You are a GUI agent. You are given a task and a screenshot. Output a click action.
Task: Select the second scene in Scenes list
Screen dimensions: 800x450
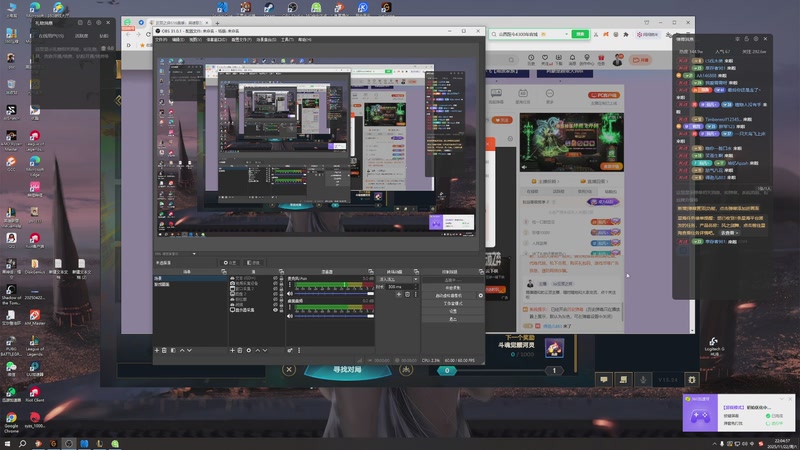tap(190, 284)
